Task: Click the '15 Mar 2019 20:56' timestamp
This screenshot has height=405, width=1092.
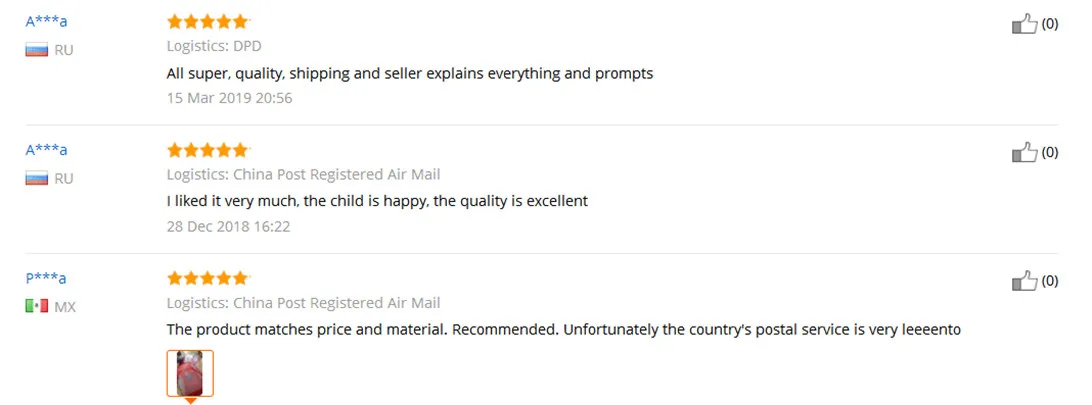Action: pos(230,97)
